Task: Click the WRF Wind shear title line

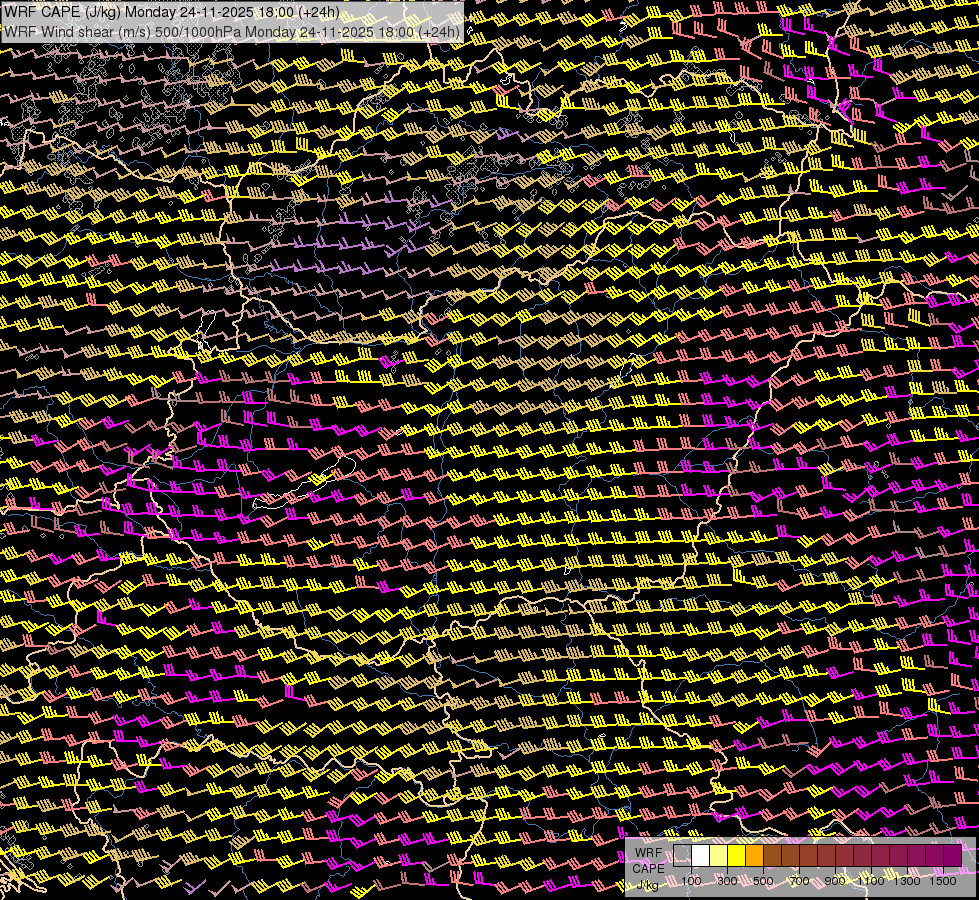Action: 232,31
